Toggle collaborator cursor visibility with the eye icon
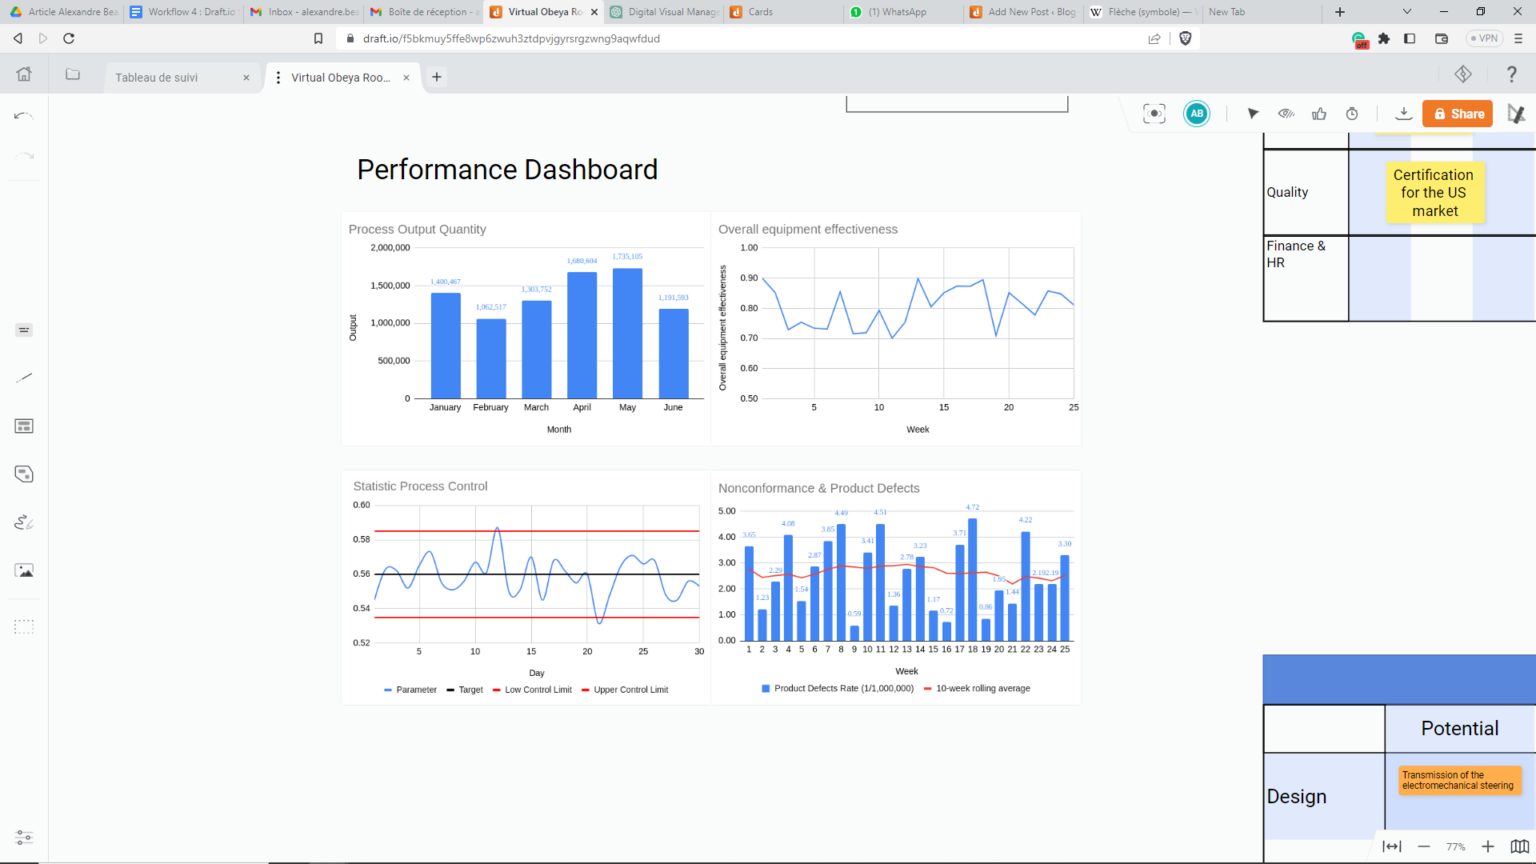1536x864 pixels. 1286,113
